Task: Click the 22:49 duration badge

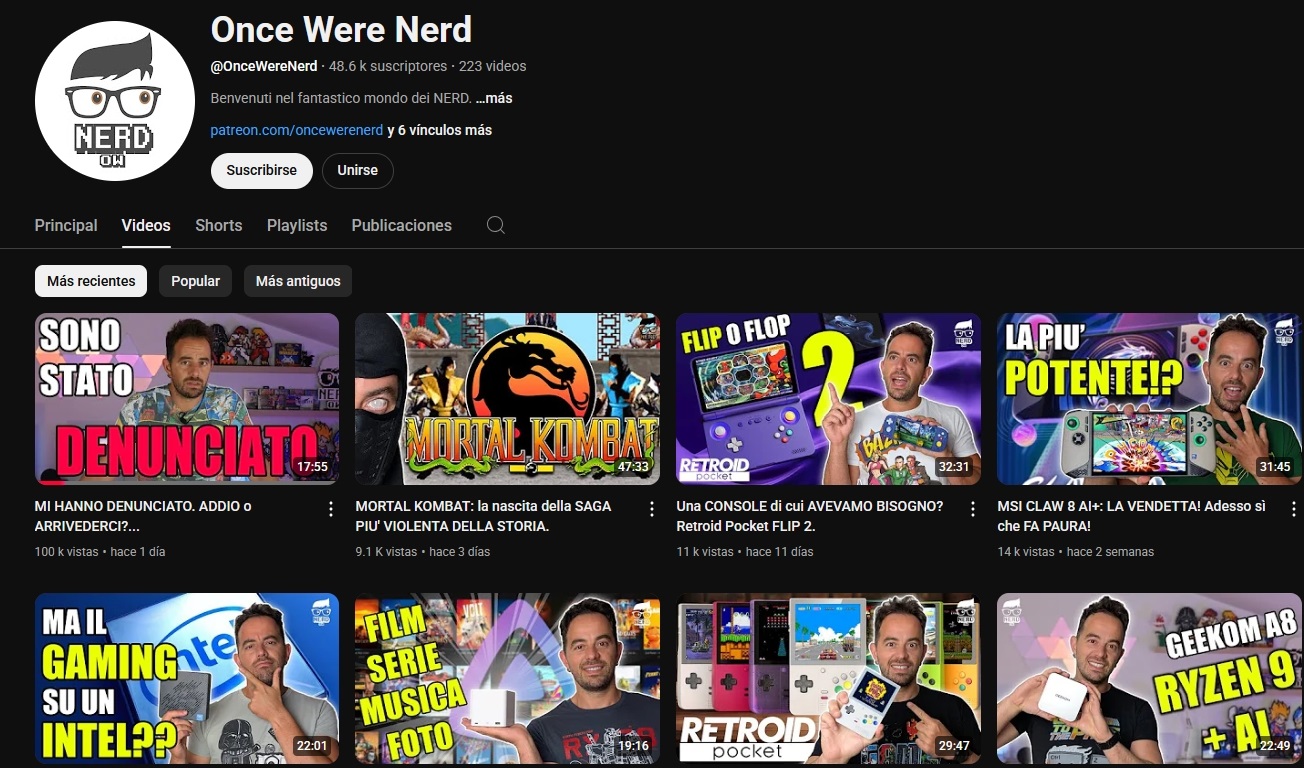Action: 1275,746
